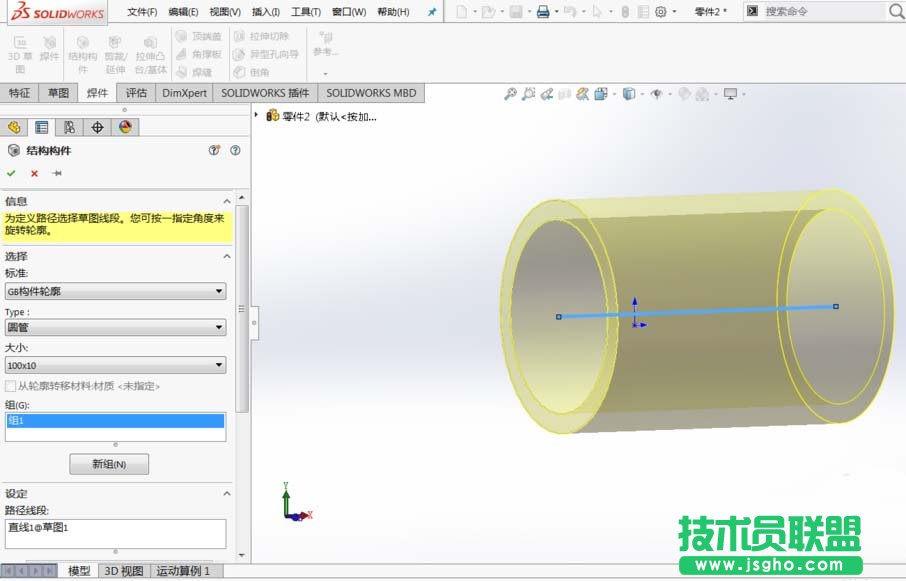Open the 异型孔向导 tool
906x581 pixels.
(265, 52)
